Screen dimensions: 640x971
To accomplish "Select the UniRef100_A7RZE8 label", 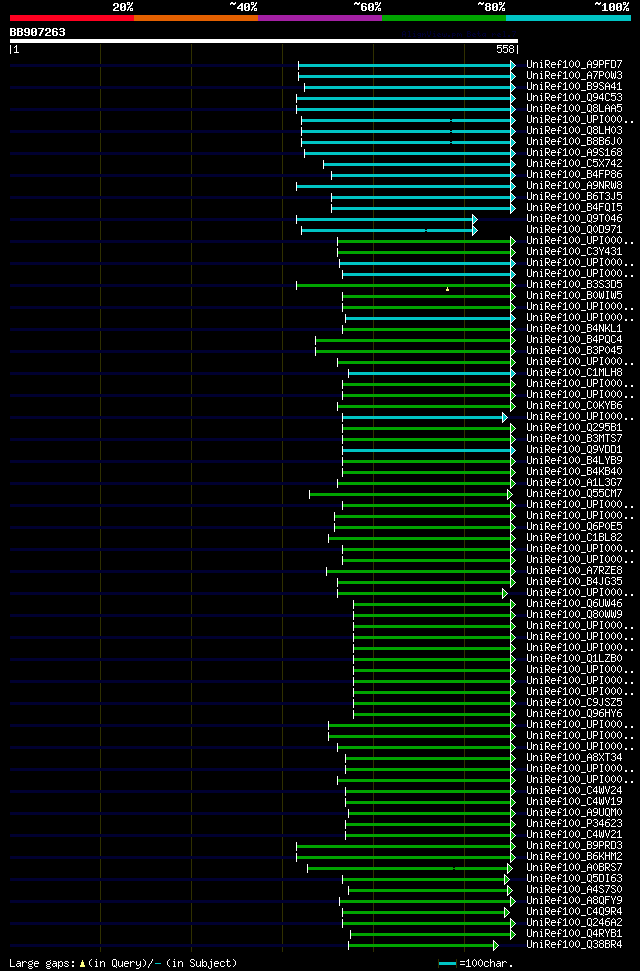I will 574,571.
